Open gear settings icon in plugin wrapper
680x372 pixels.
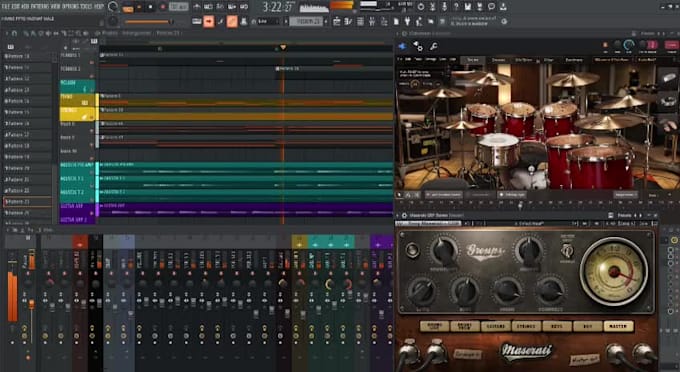(418, 46)
